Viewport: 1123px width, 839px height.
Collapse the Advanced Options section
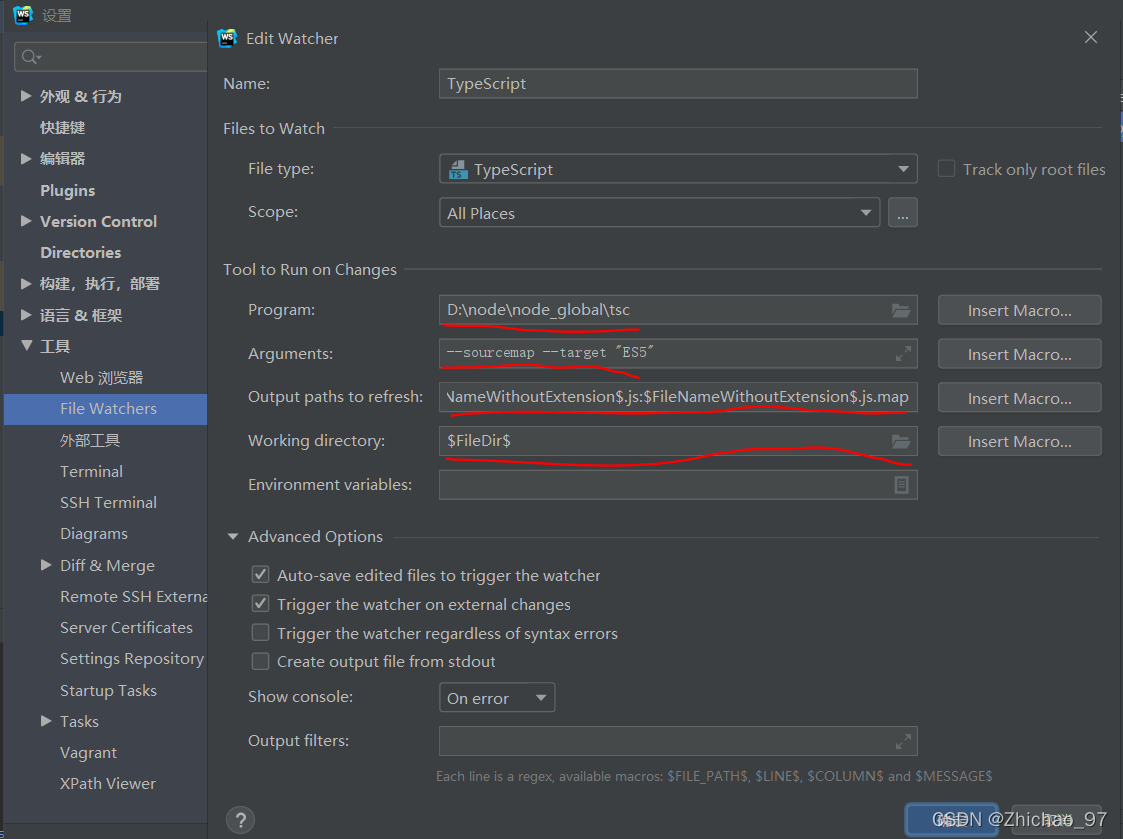[x=232, y=536]
